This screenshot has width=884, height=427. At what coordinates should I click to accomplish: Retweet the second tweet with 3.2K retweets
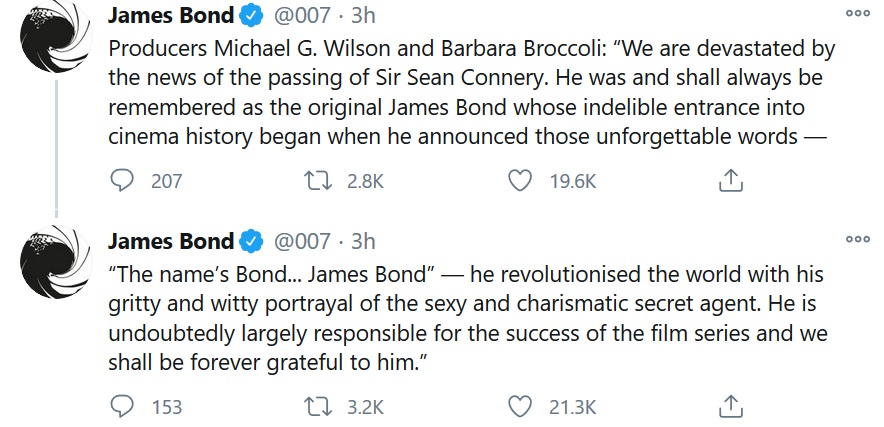pos(317,407)
